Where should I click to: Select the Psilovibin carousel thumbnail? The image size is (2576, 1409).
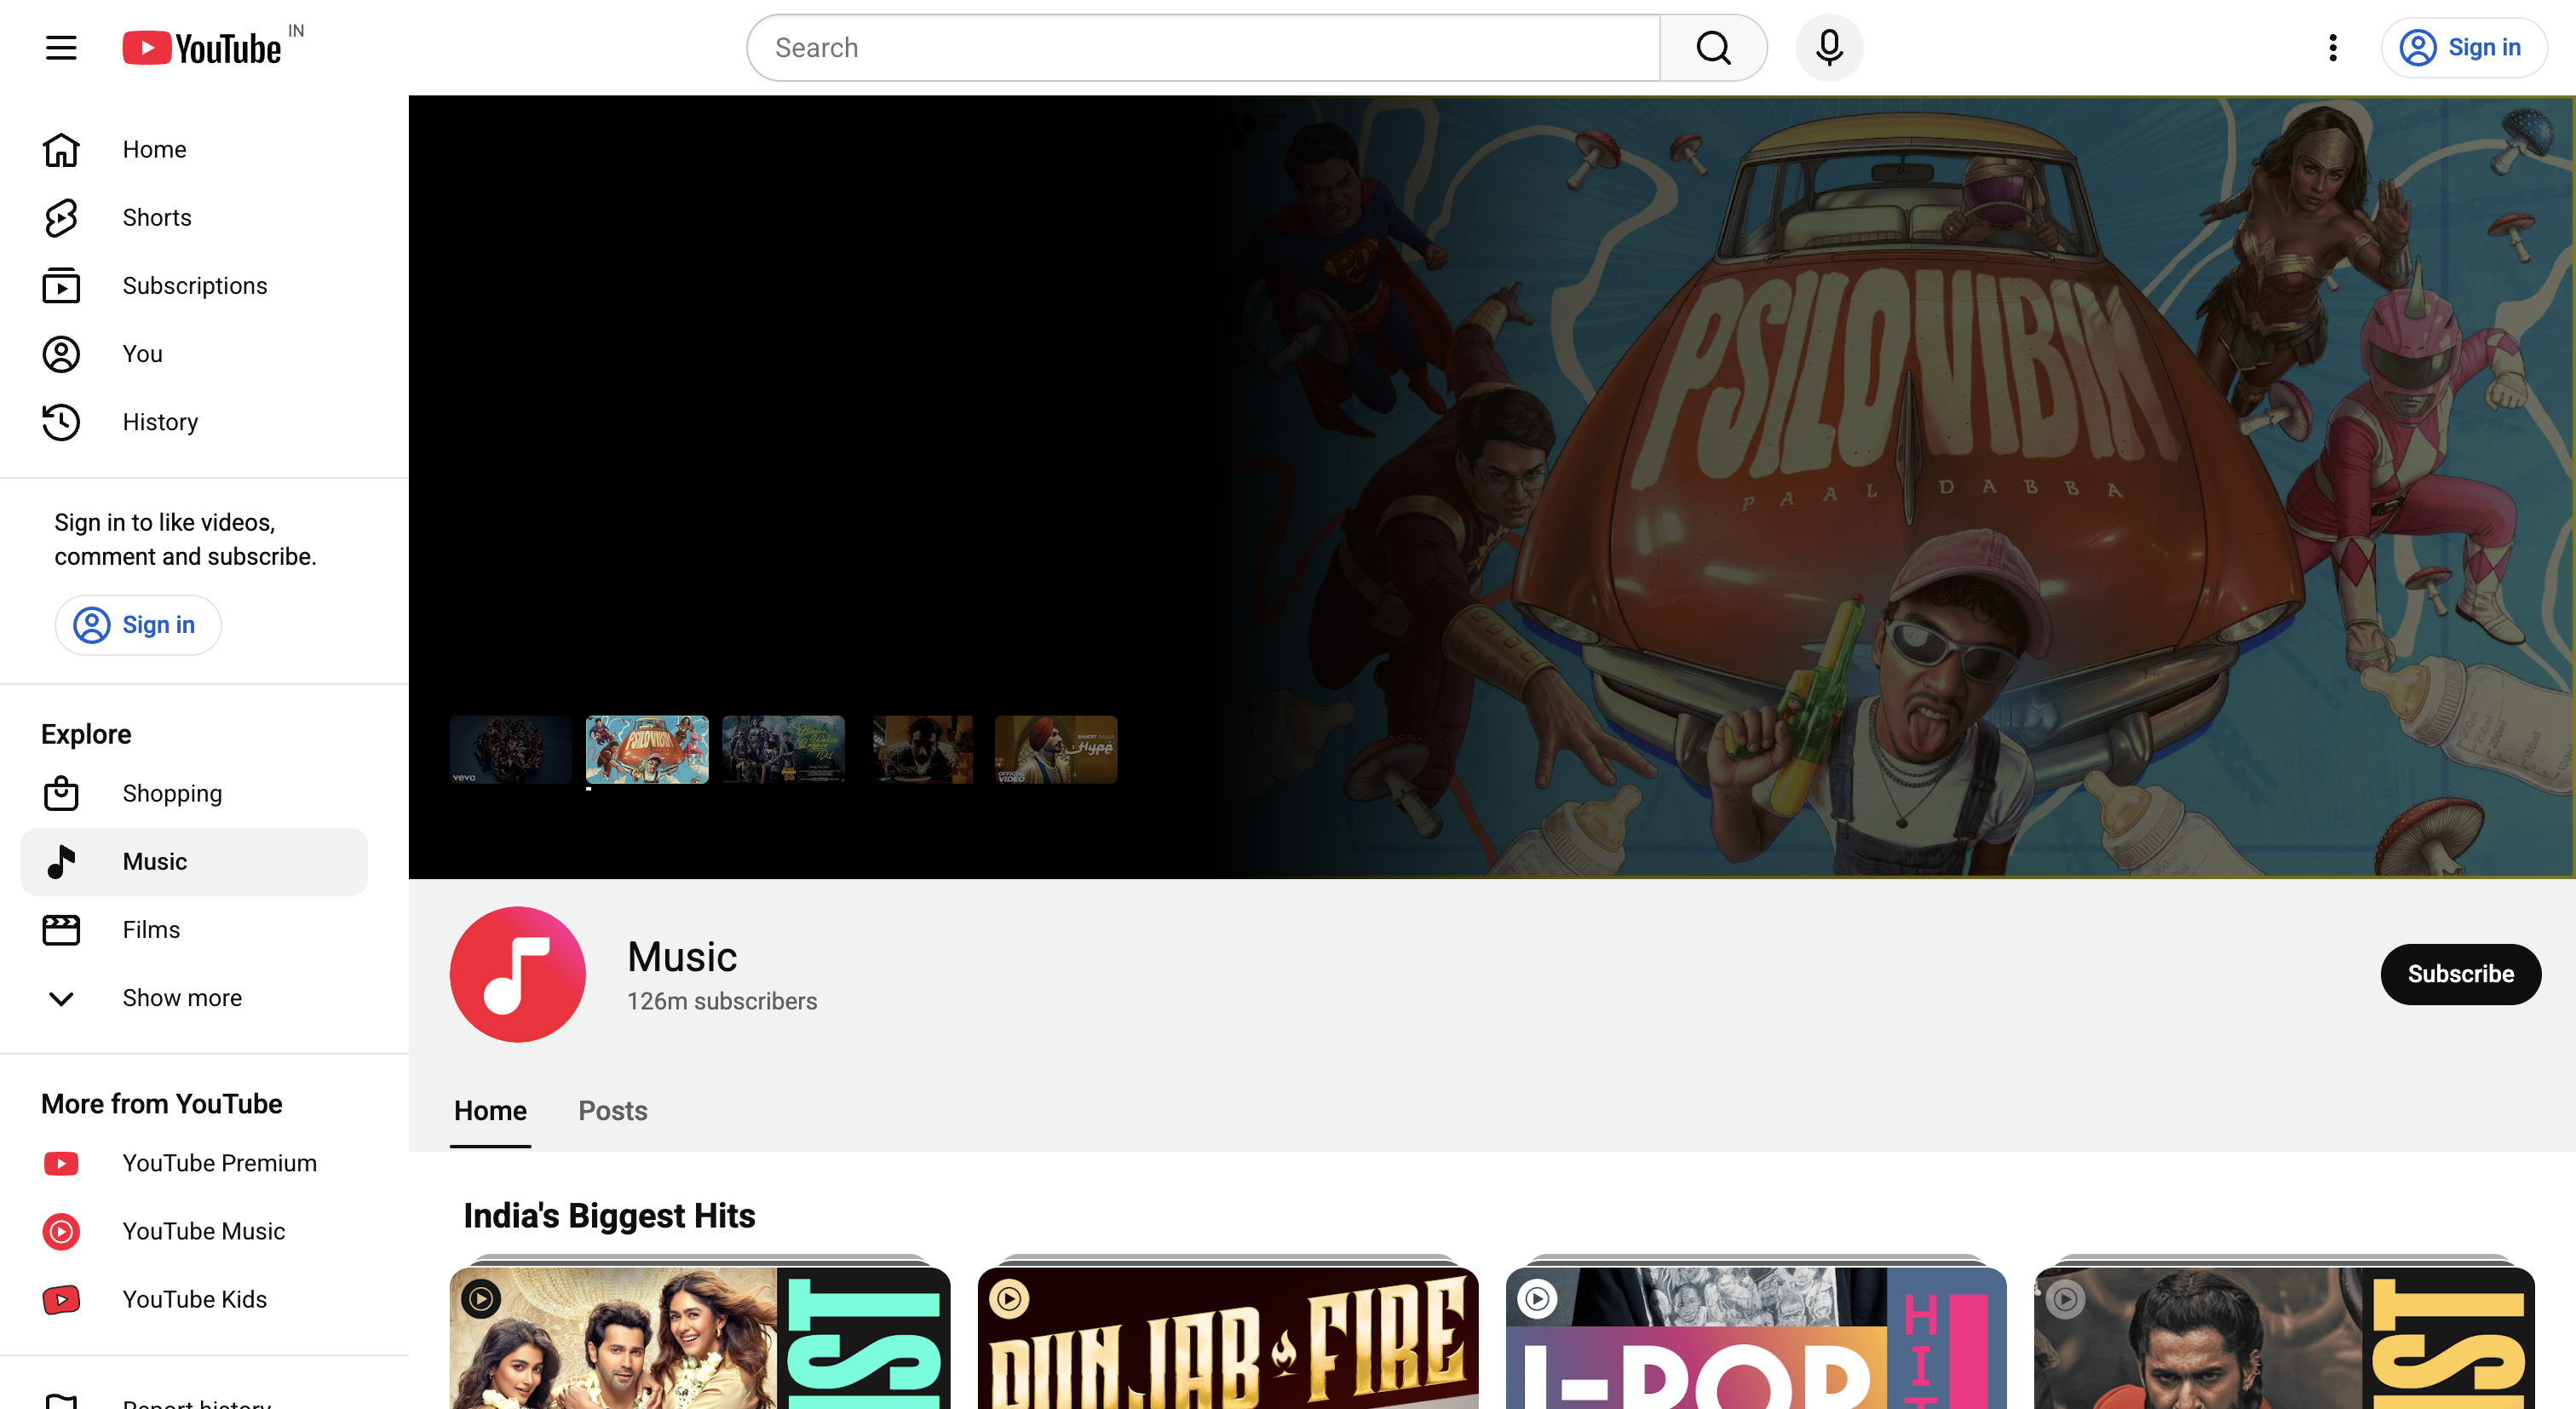coord(647,749)
